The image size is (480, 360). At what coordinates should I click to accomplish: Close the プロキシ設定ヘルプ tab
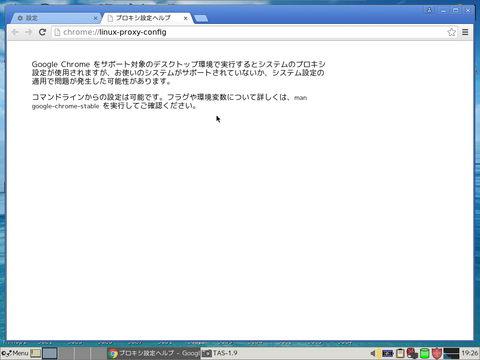[186, 18]
